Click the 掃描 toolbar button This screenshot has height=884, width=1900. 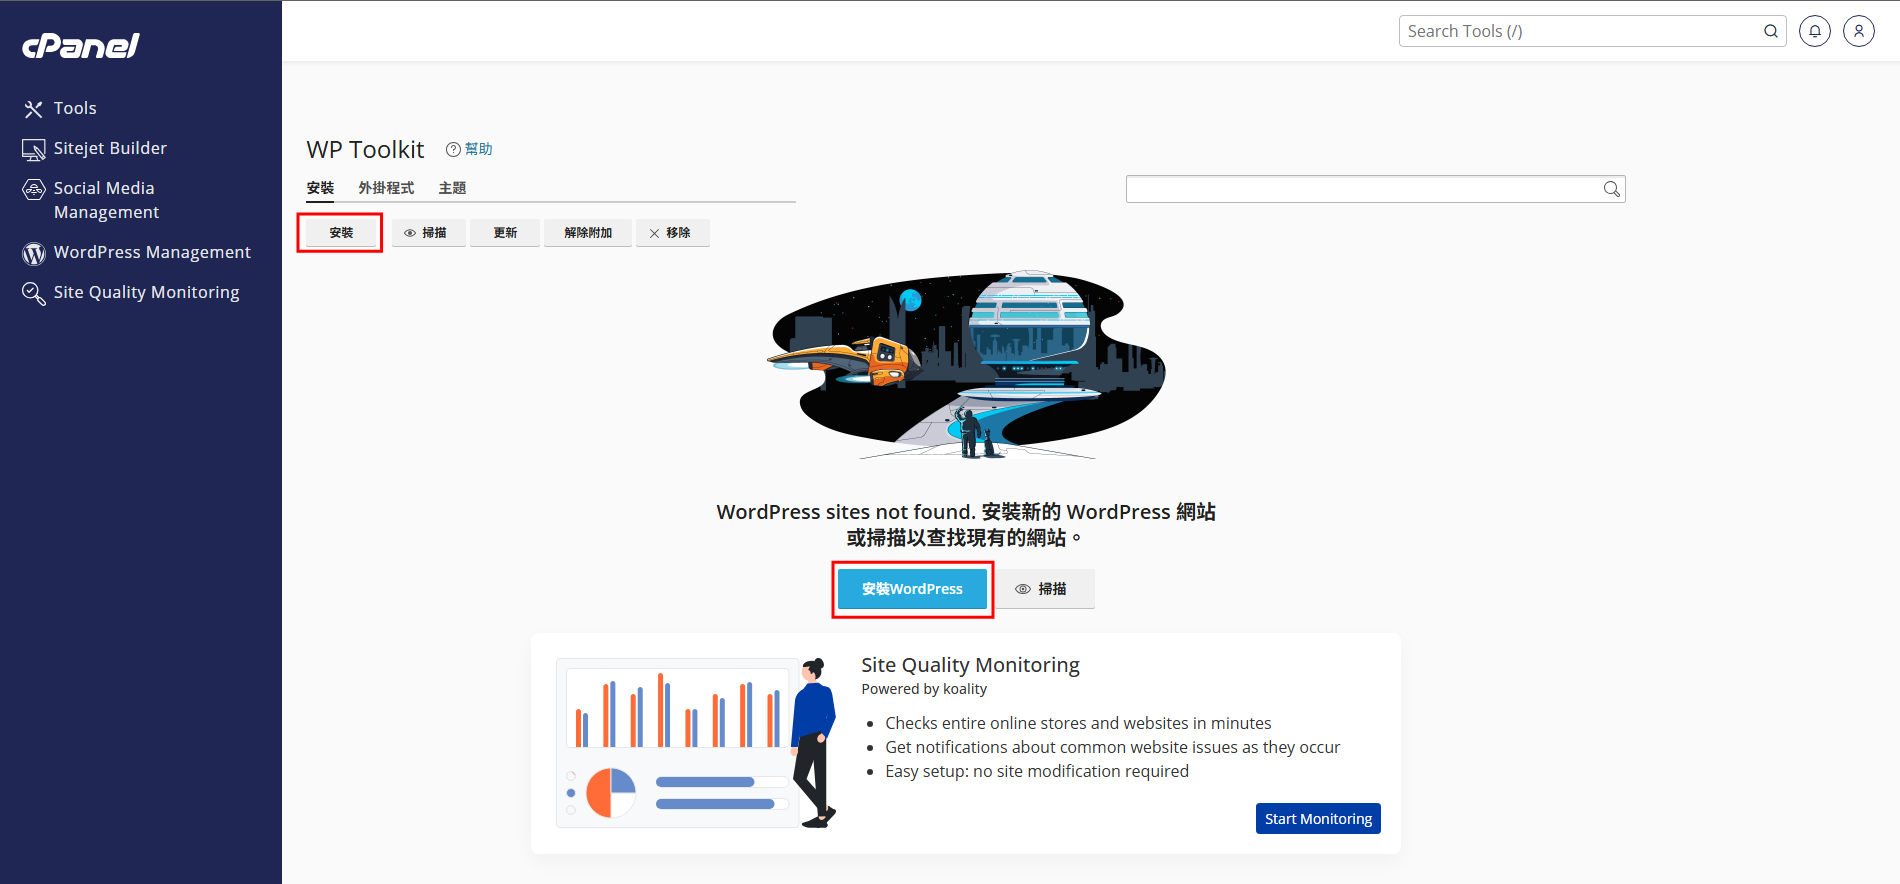pos(428,233)
